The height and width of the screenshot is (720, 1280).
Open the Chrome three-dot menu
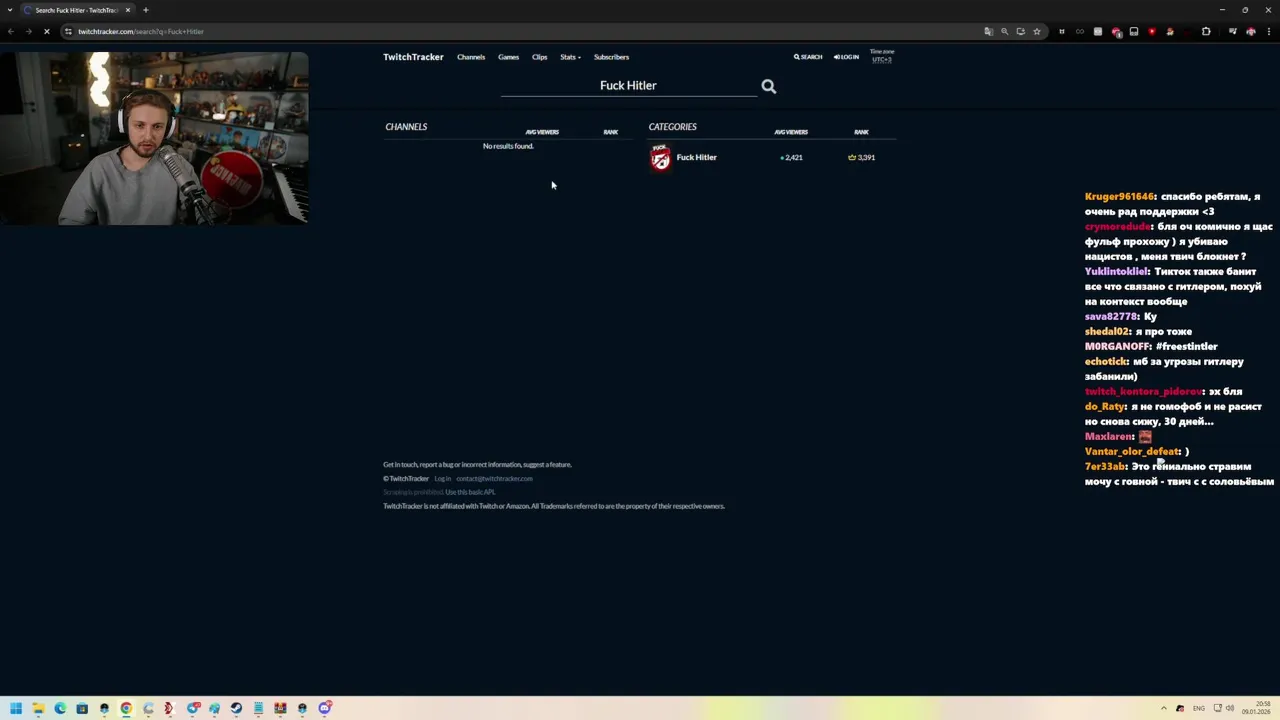(1269, 31)
